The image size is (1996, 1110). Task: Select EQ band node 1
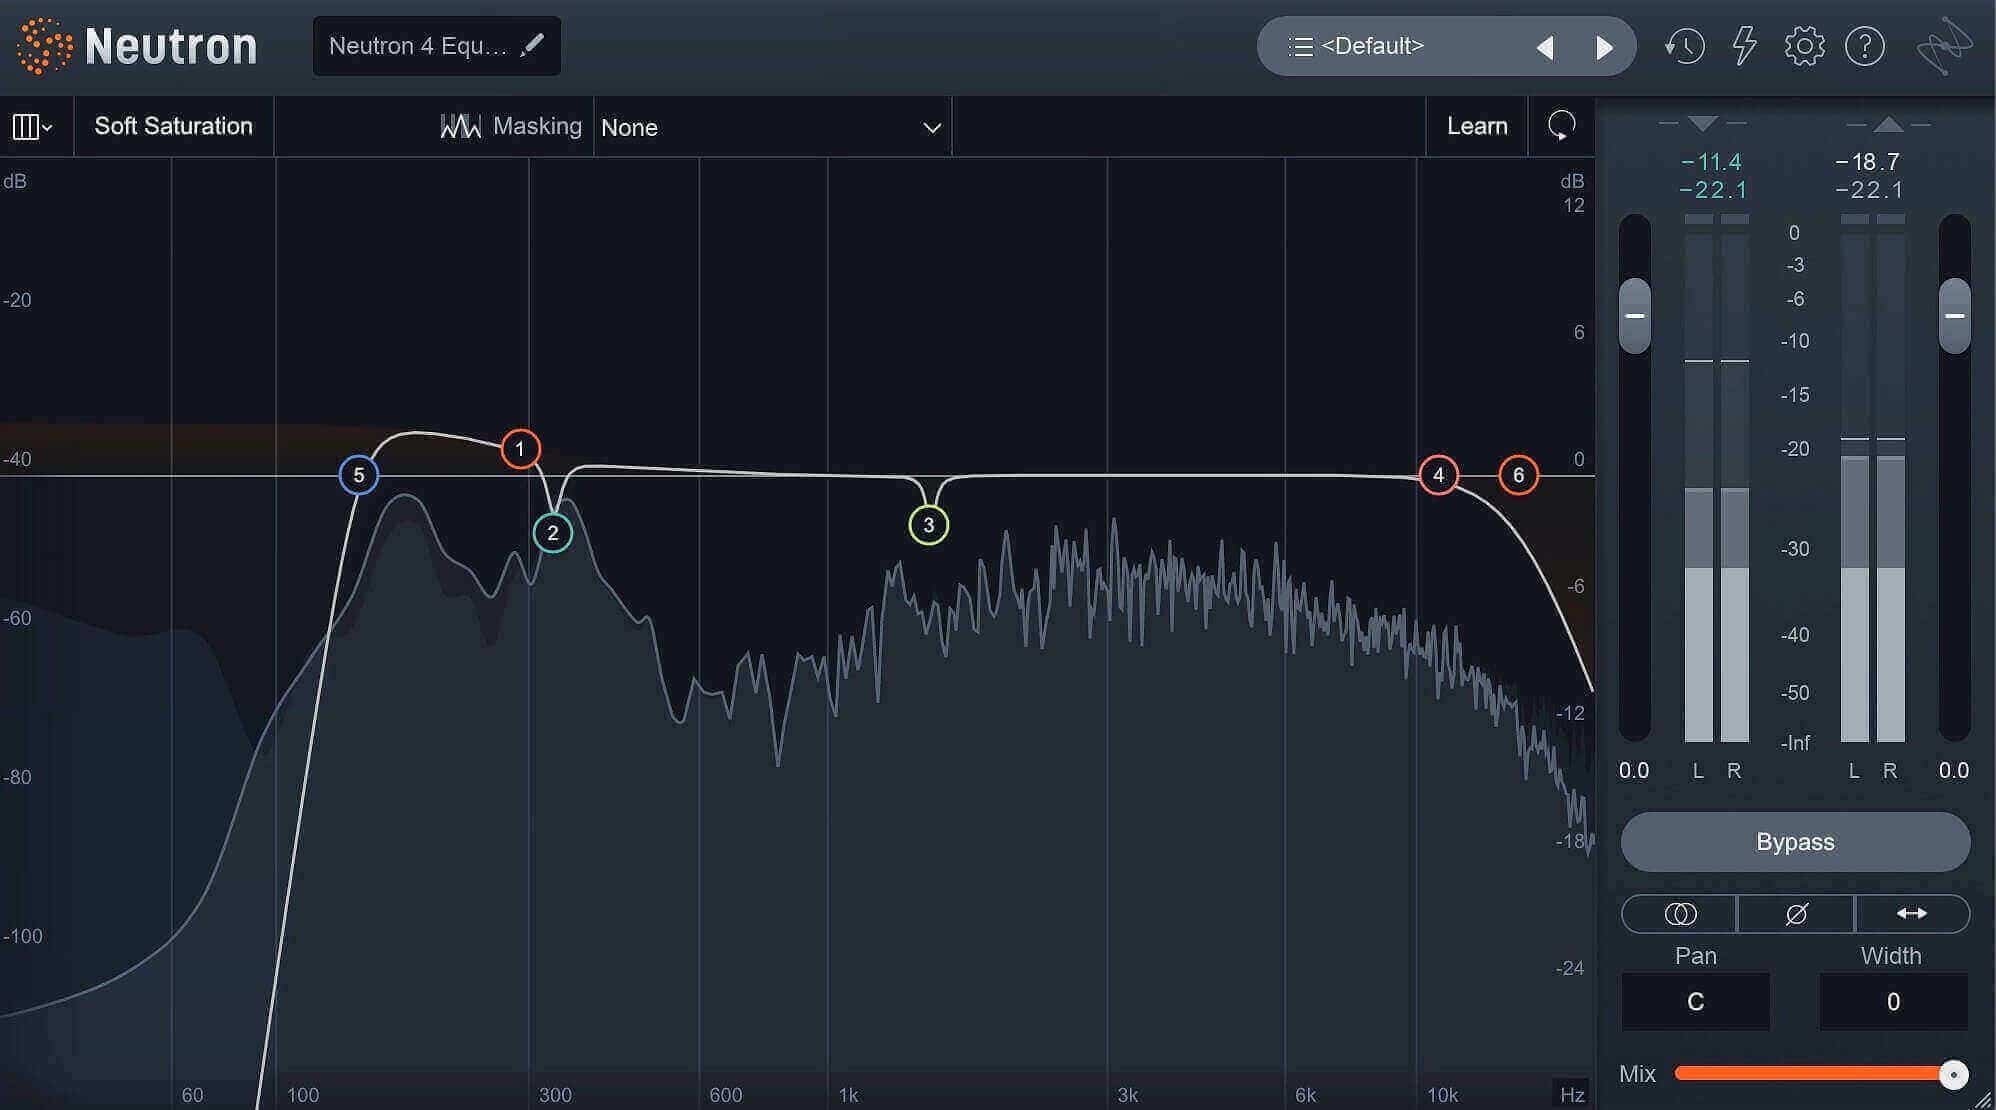[x=520, y=449]
